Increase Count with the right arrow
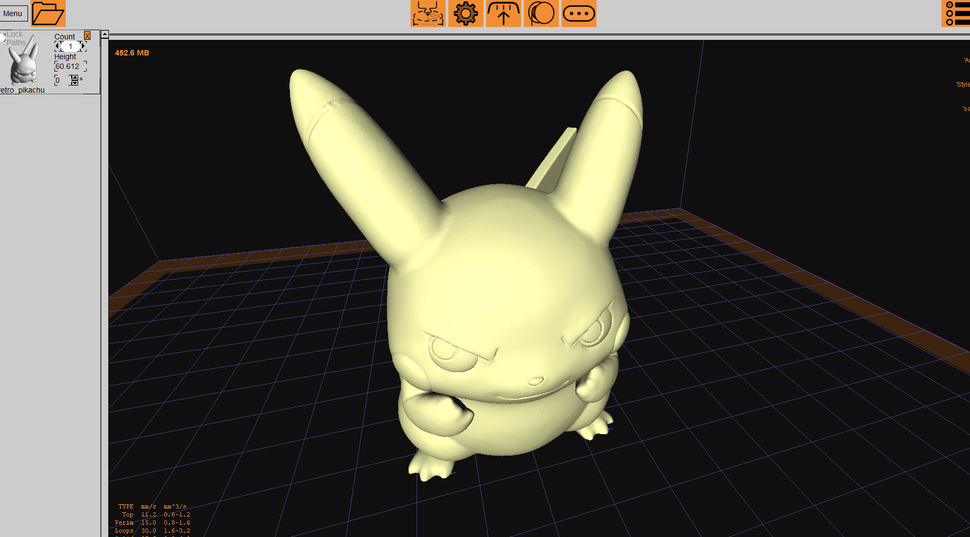Screen dimensions: 970x537 (83, 46)
